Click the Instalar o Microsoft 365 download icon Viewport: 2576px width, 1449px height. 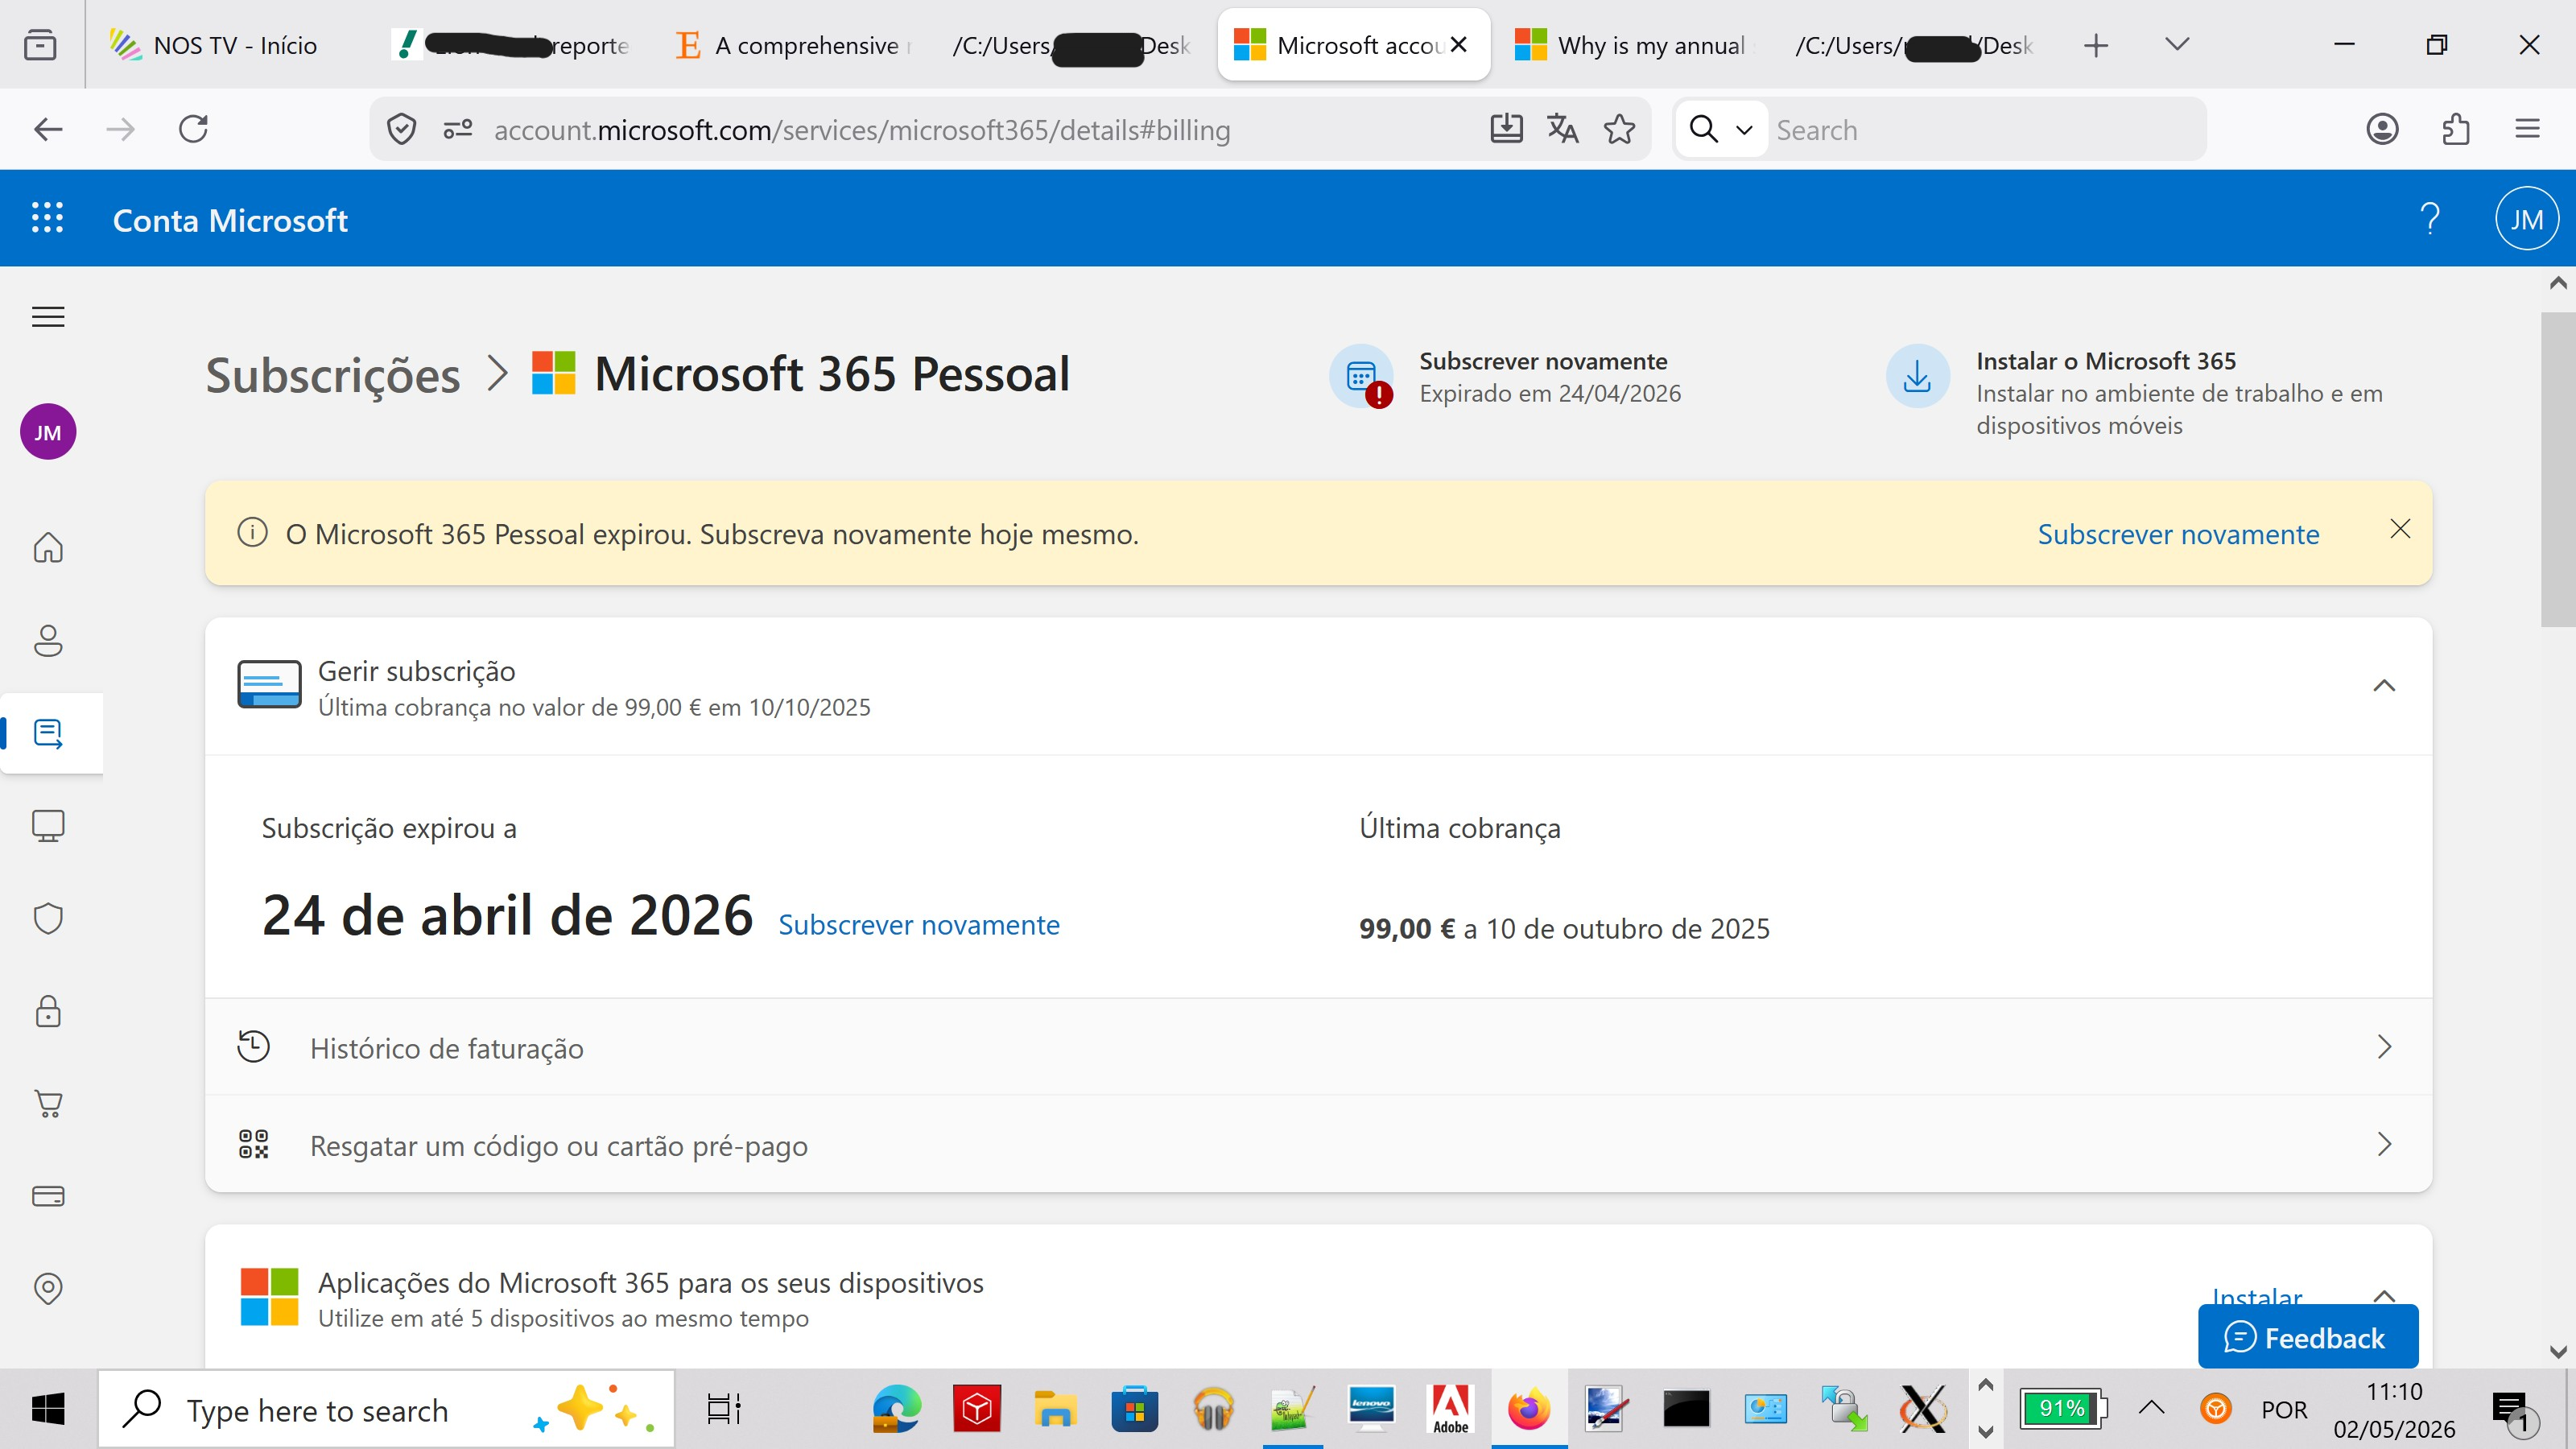(x=1917, y=377)
